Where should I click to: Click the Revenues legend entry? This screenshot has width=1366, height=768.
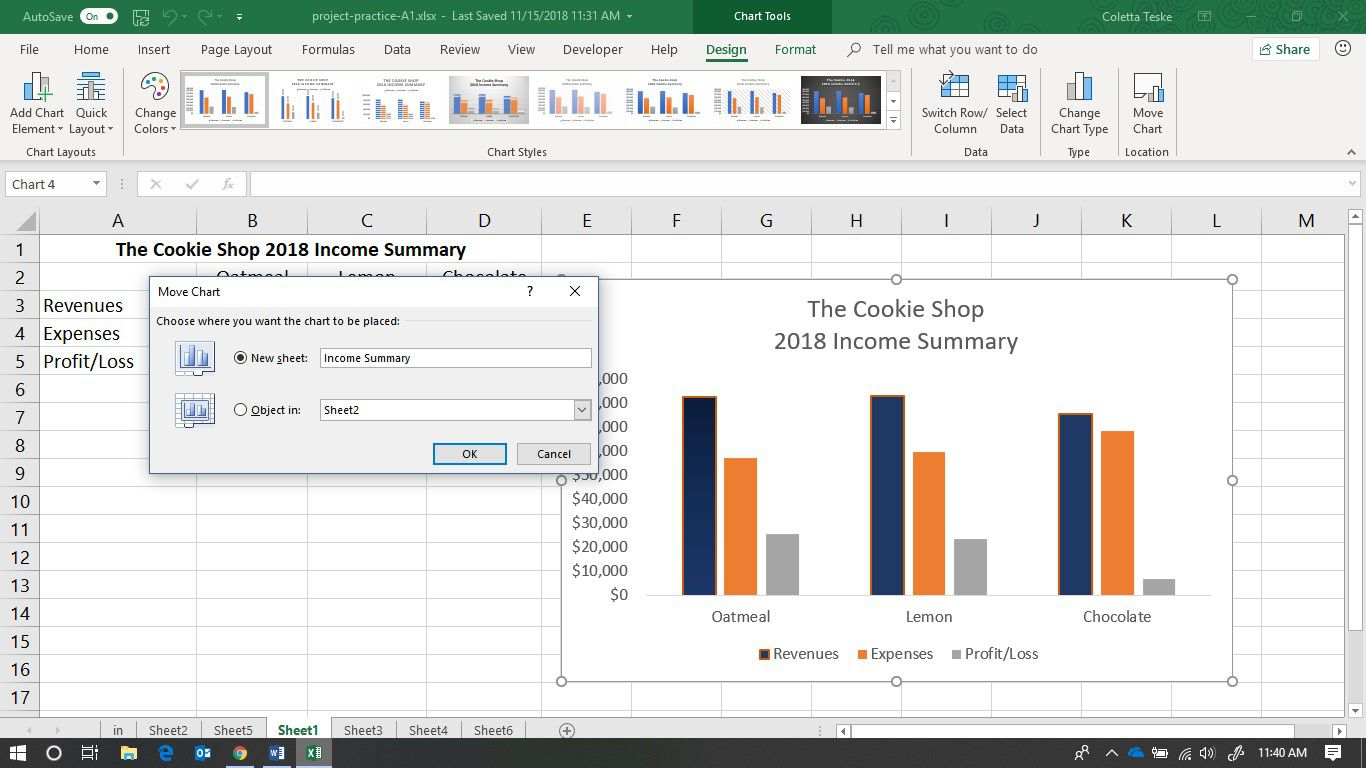coord(798,654)
